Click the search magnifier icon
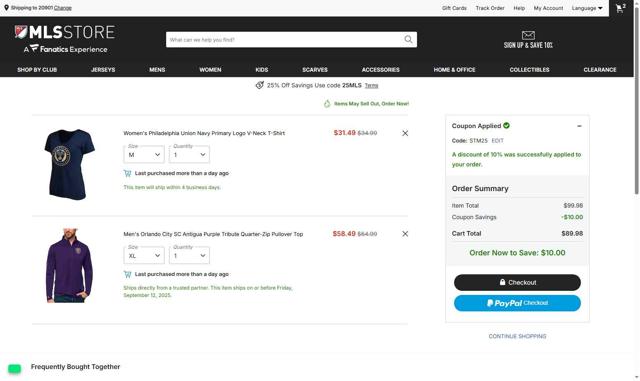Viewport: 640px width, 381px height. (x=408, y=40)
